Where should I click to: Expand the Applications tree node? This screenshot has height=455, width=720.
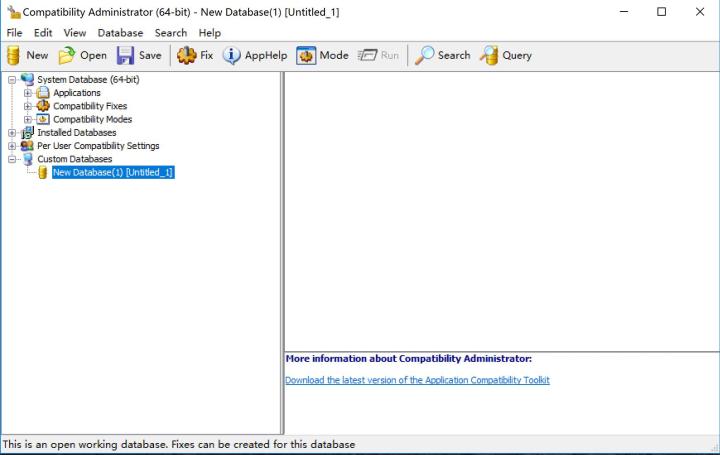(x=28, y=93)
